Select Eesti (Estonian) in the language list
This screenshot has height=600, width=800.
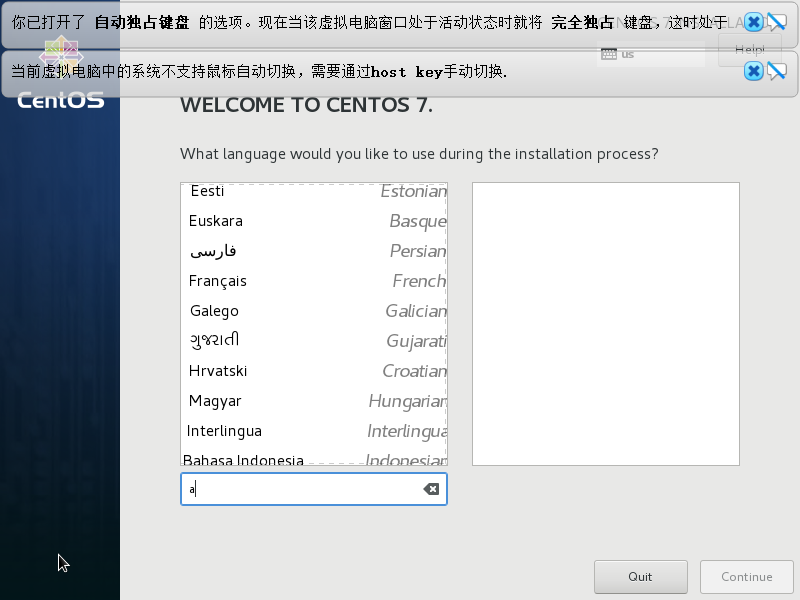point(314,191)
